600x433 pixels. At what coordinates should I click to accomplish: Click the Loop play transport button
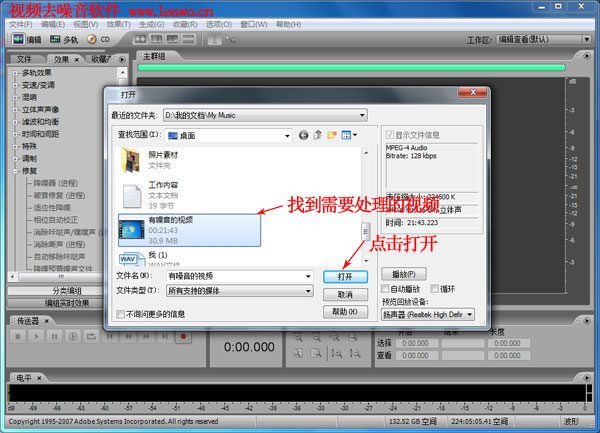click(x=91, y=337)
